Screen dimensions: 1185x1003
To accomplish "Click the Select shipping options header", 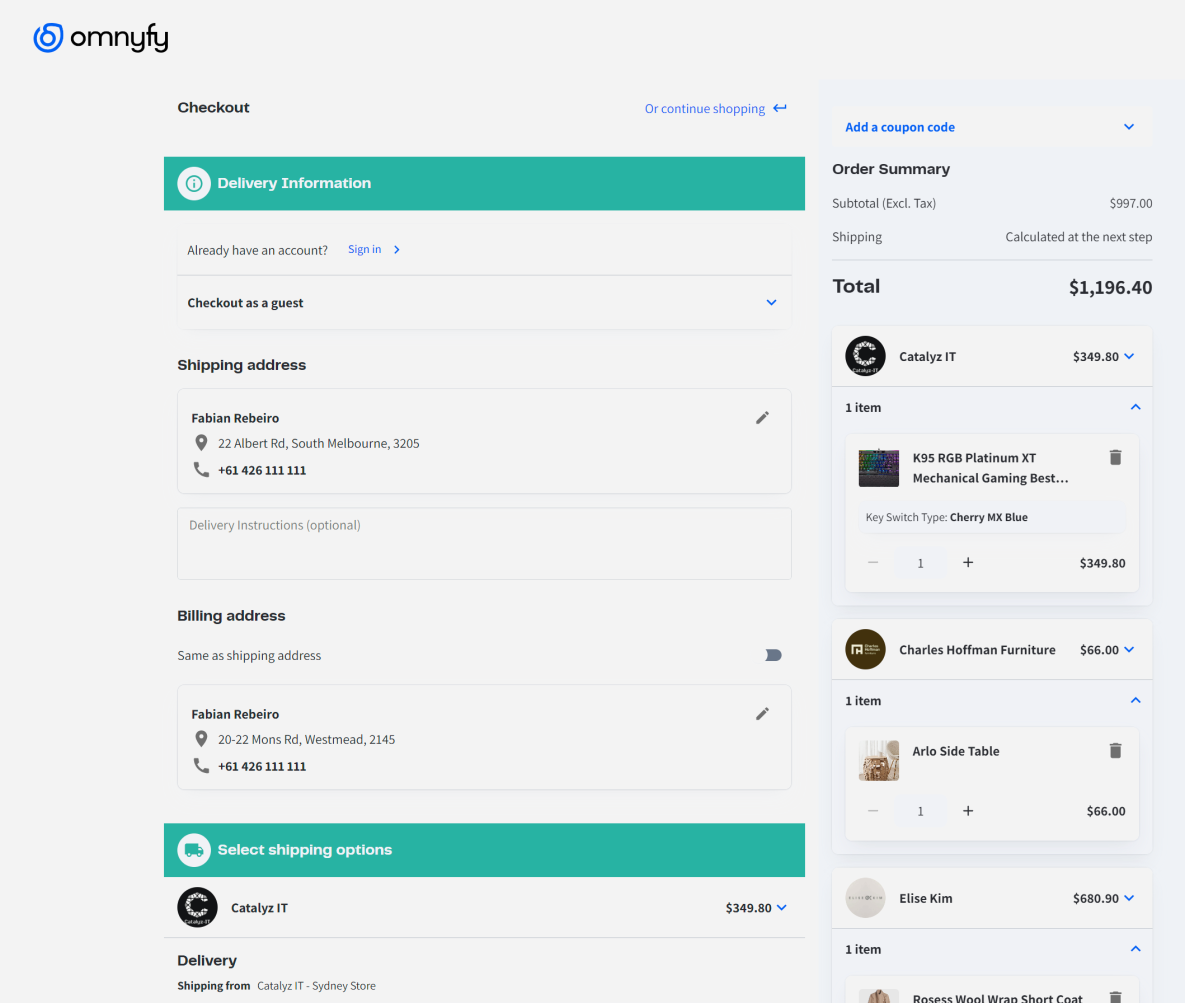I will click(x=305, y=850).
